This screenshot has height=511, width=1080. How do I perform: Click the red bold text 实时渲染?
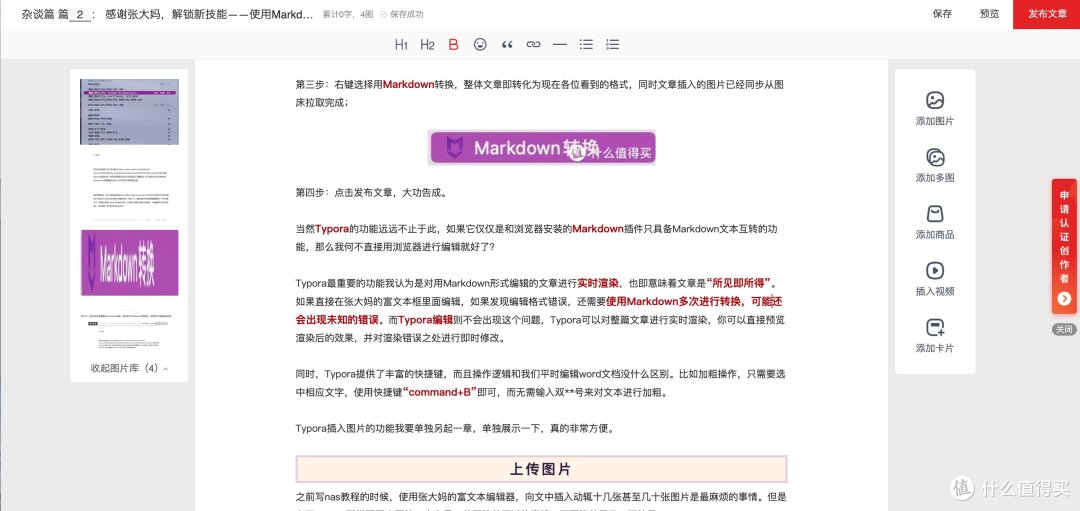click(x=596, y=282)
